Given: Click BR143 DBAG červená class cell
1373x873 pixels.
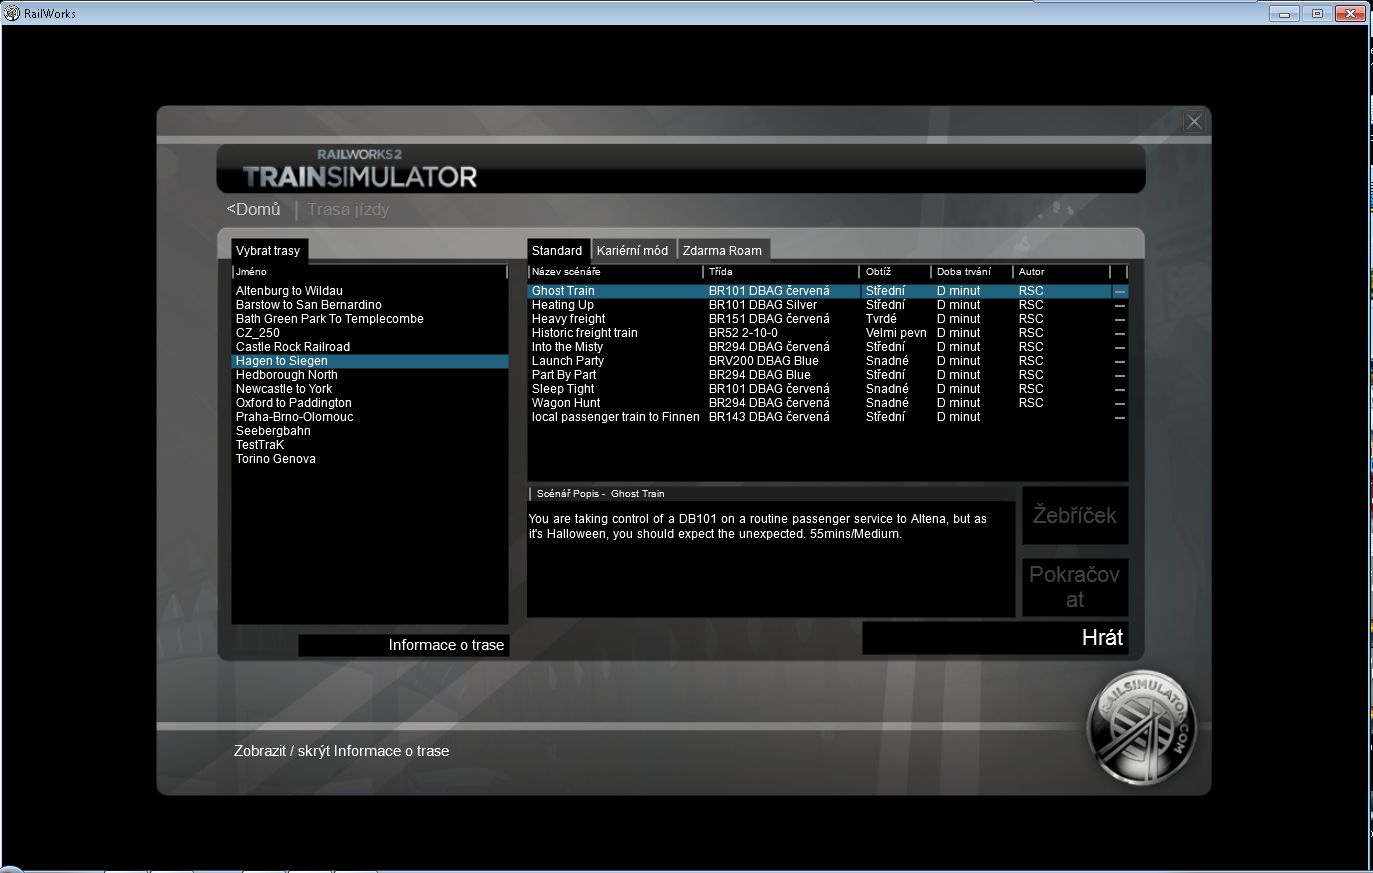Looking at the screenshot, I should click(x=769, y=417).
